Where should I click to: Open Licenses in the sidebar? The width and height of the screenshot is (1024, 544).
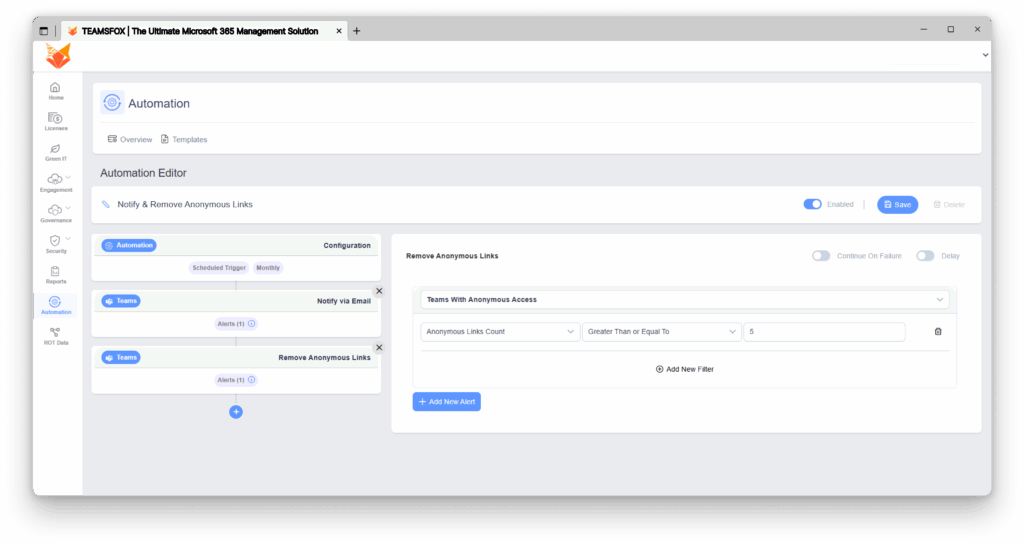pos(56,121)
